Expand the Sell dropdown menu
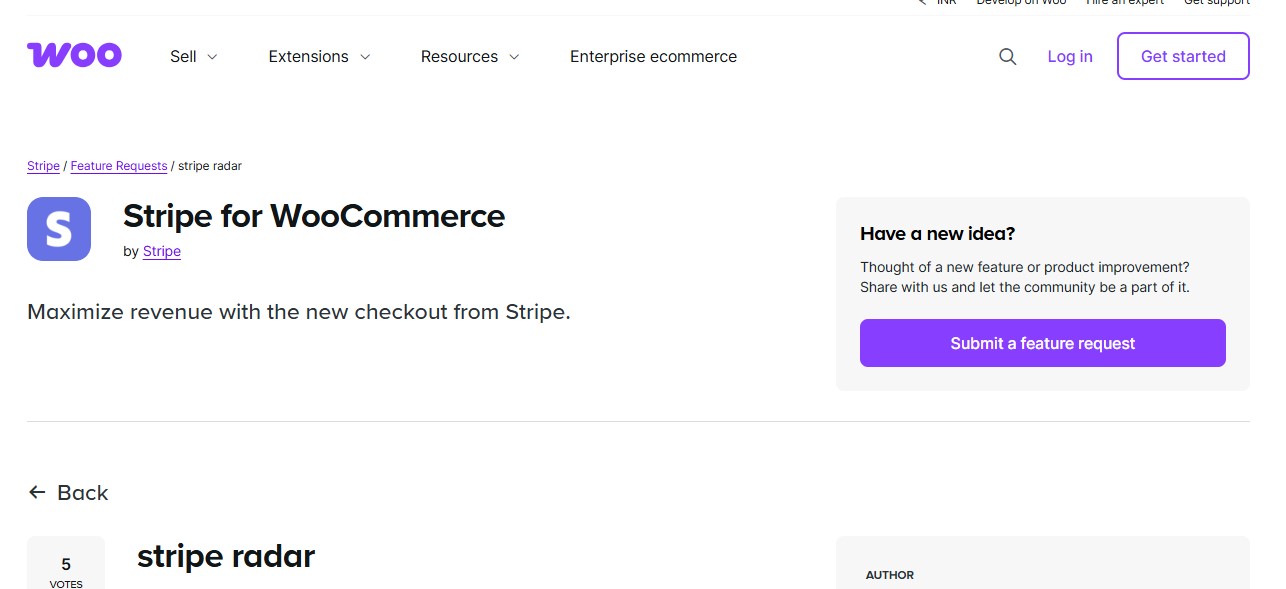 point(192,57)
